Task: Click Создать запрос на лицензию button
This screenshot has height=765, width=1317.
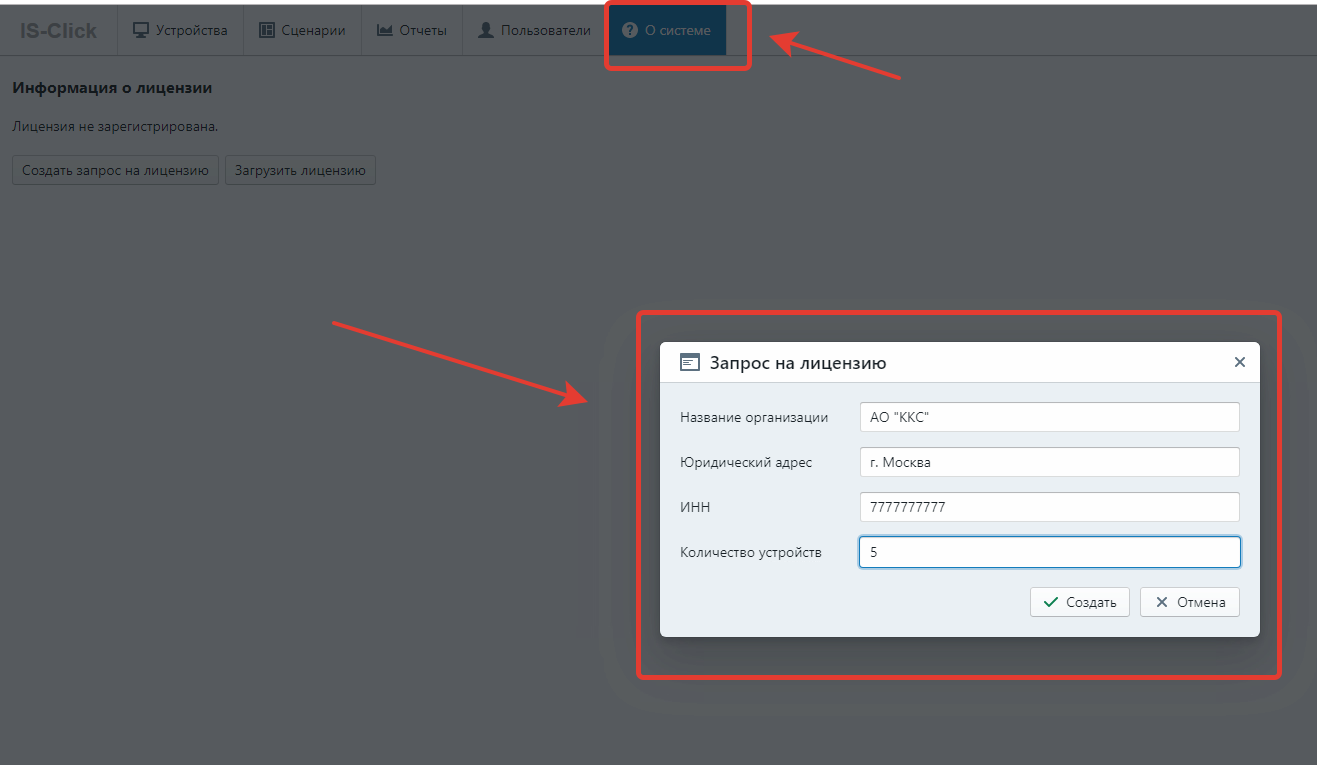Action: 115,170
